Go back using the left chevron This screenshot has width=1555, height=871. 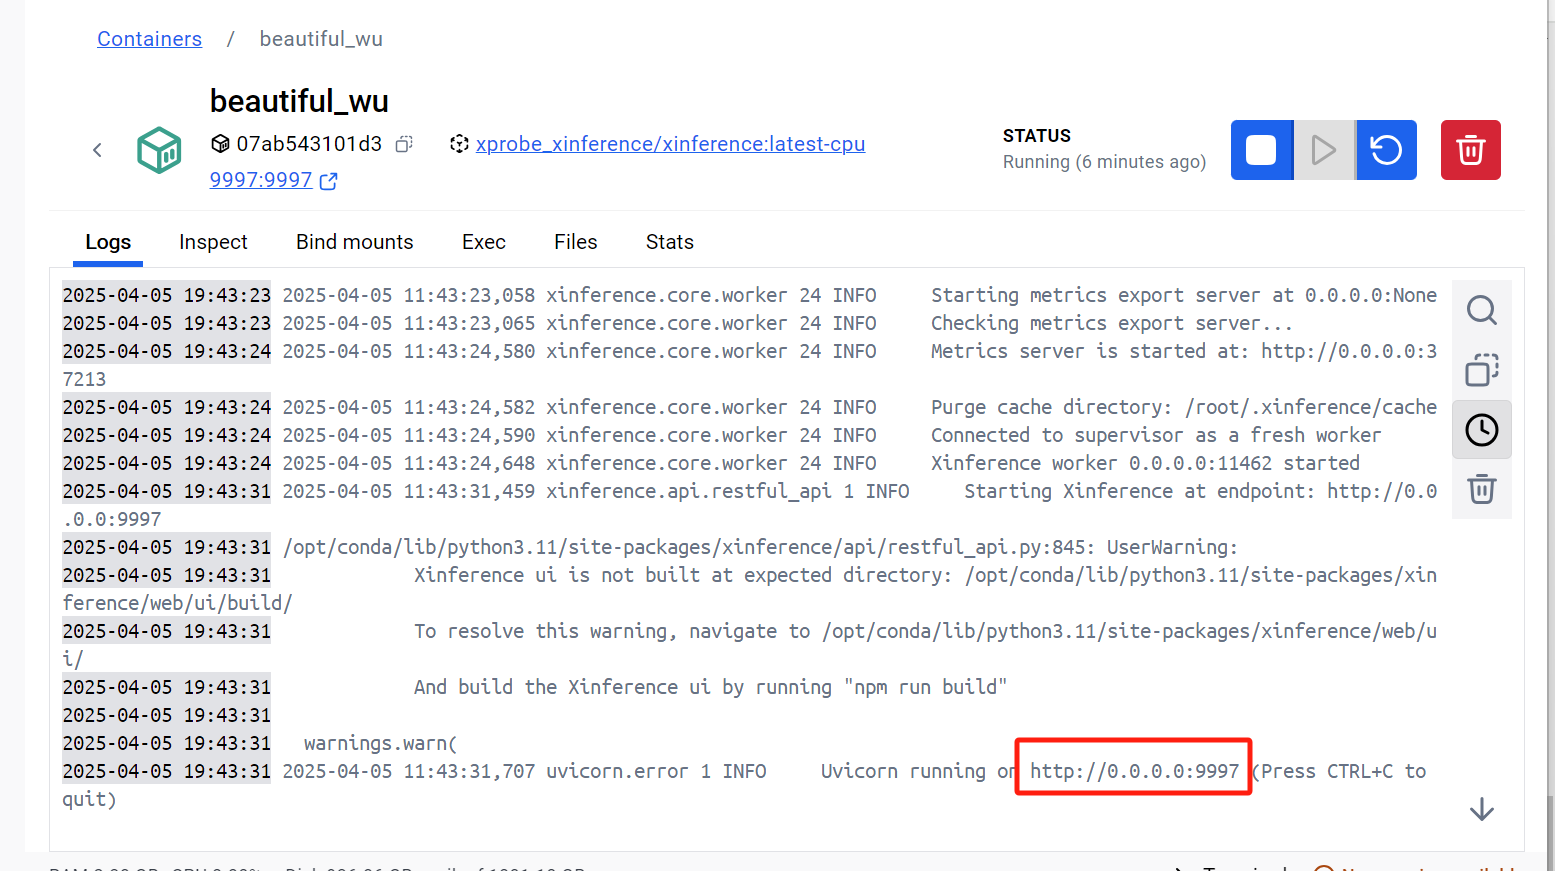(x=97, y=150)
